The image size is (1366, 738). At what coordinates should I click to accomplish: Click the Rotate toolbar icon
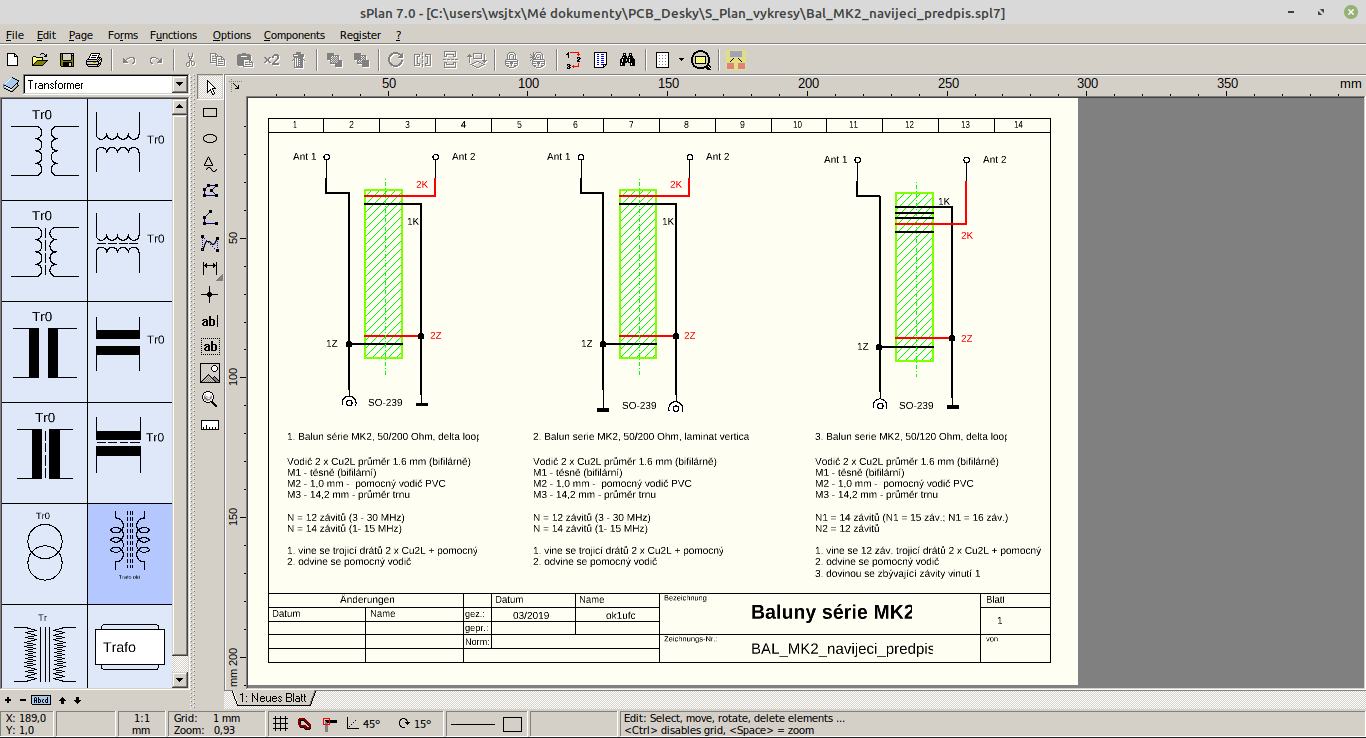tap(394, 59)
